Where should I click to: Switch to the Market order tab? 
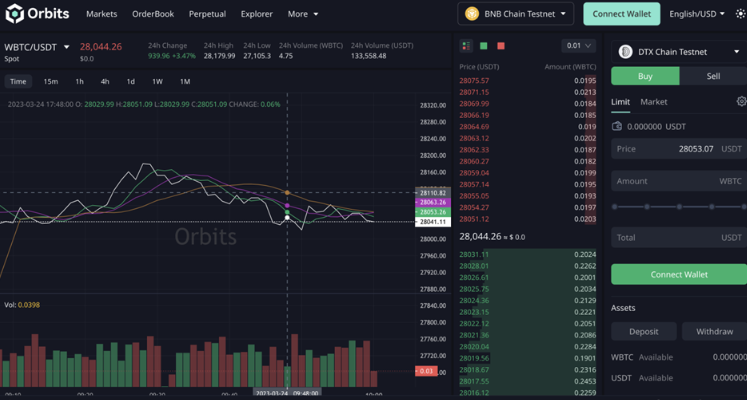[x=654, y=101]
